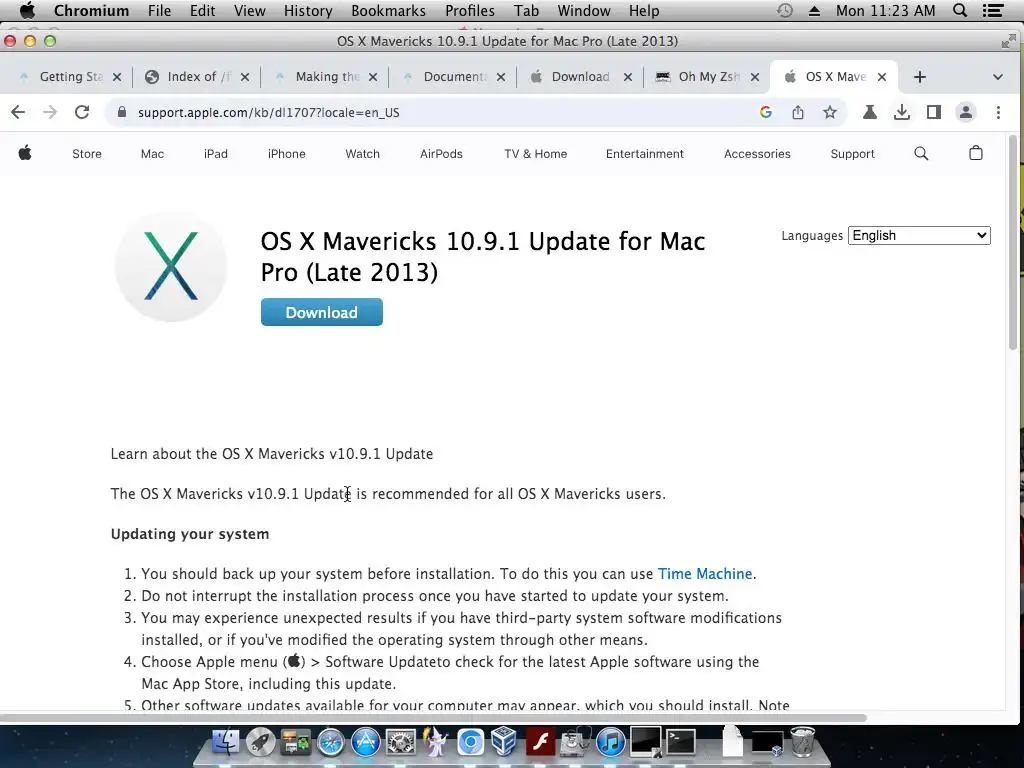Open System Preferences from the Dock
Screen dimensions: 1024x768
tap(400, 743)
